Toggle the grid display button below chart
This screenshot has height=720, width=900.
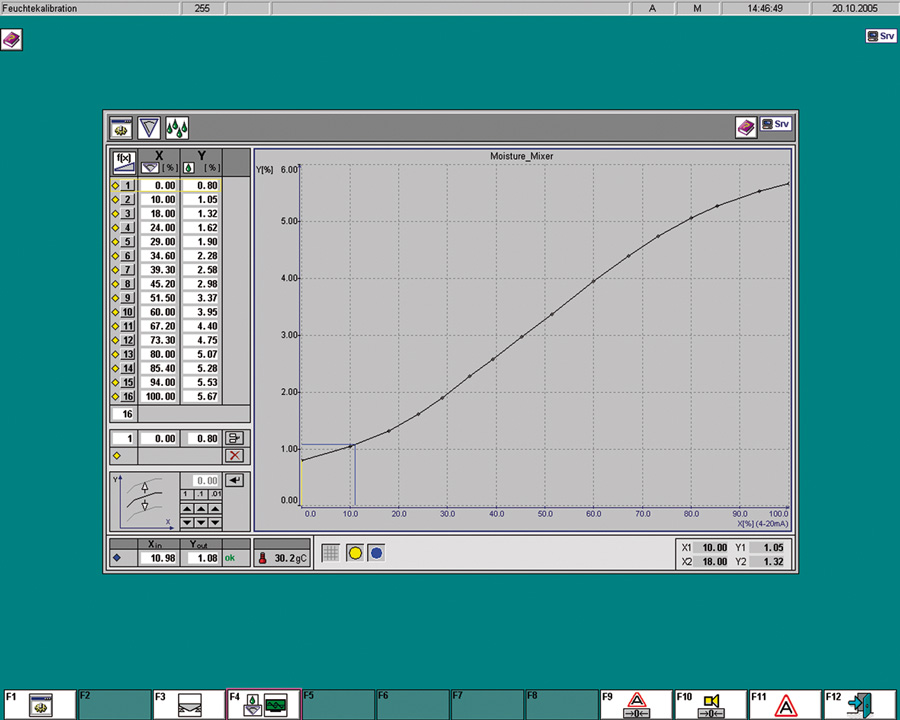(x=331, y=552)
